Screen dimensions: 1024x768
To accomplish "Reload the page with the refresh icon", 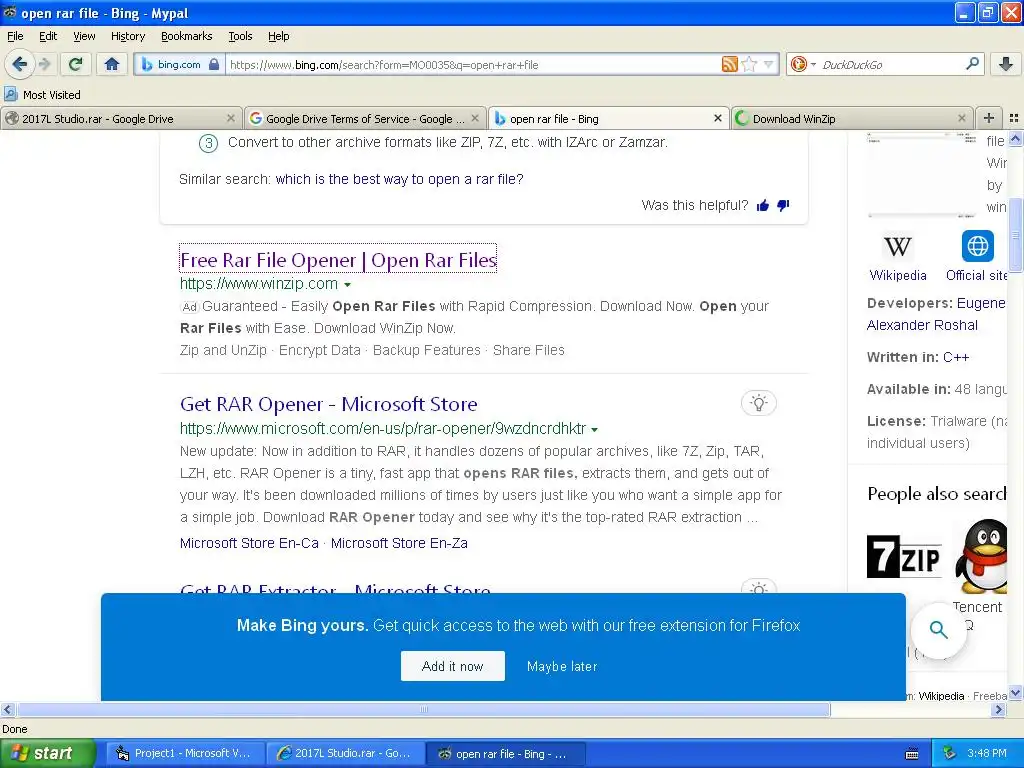I will point(76,64).
